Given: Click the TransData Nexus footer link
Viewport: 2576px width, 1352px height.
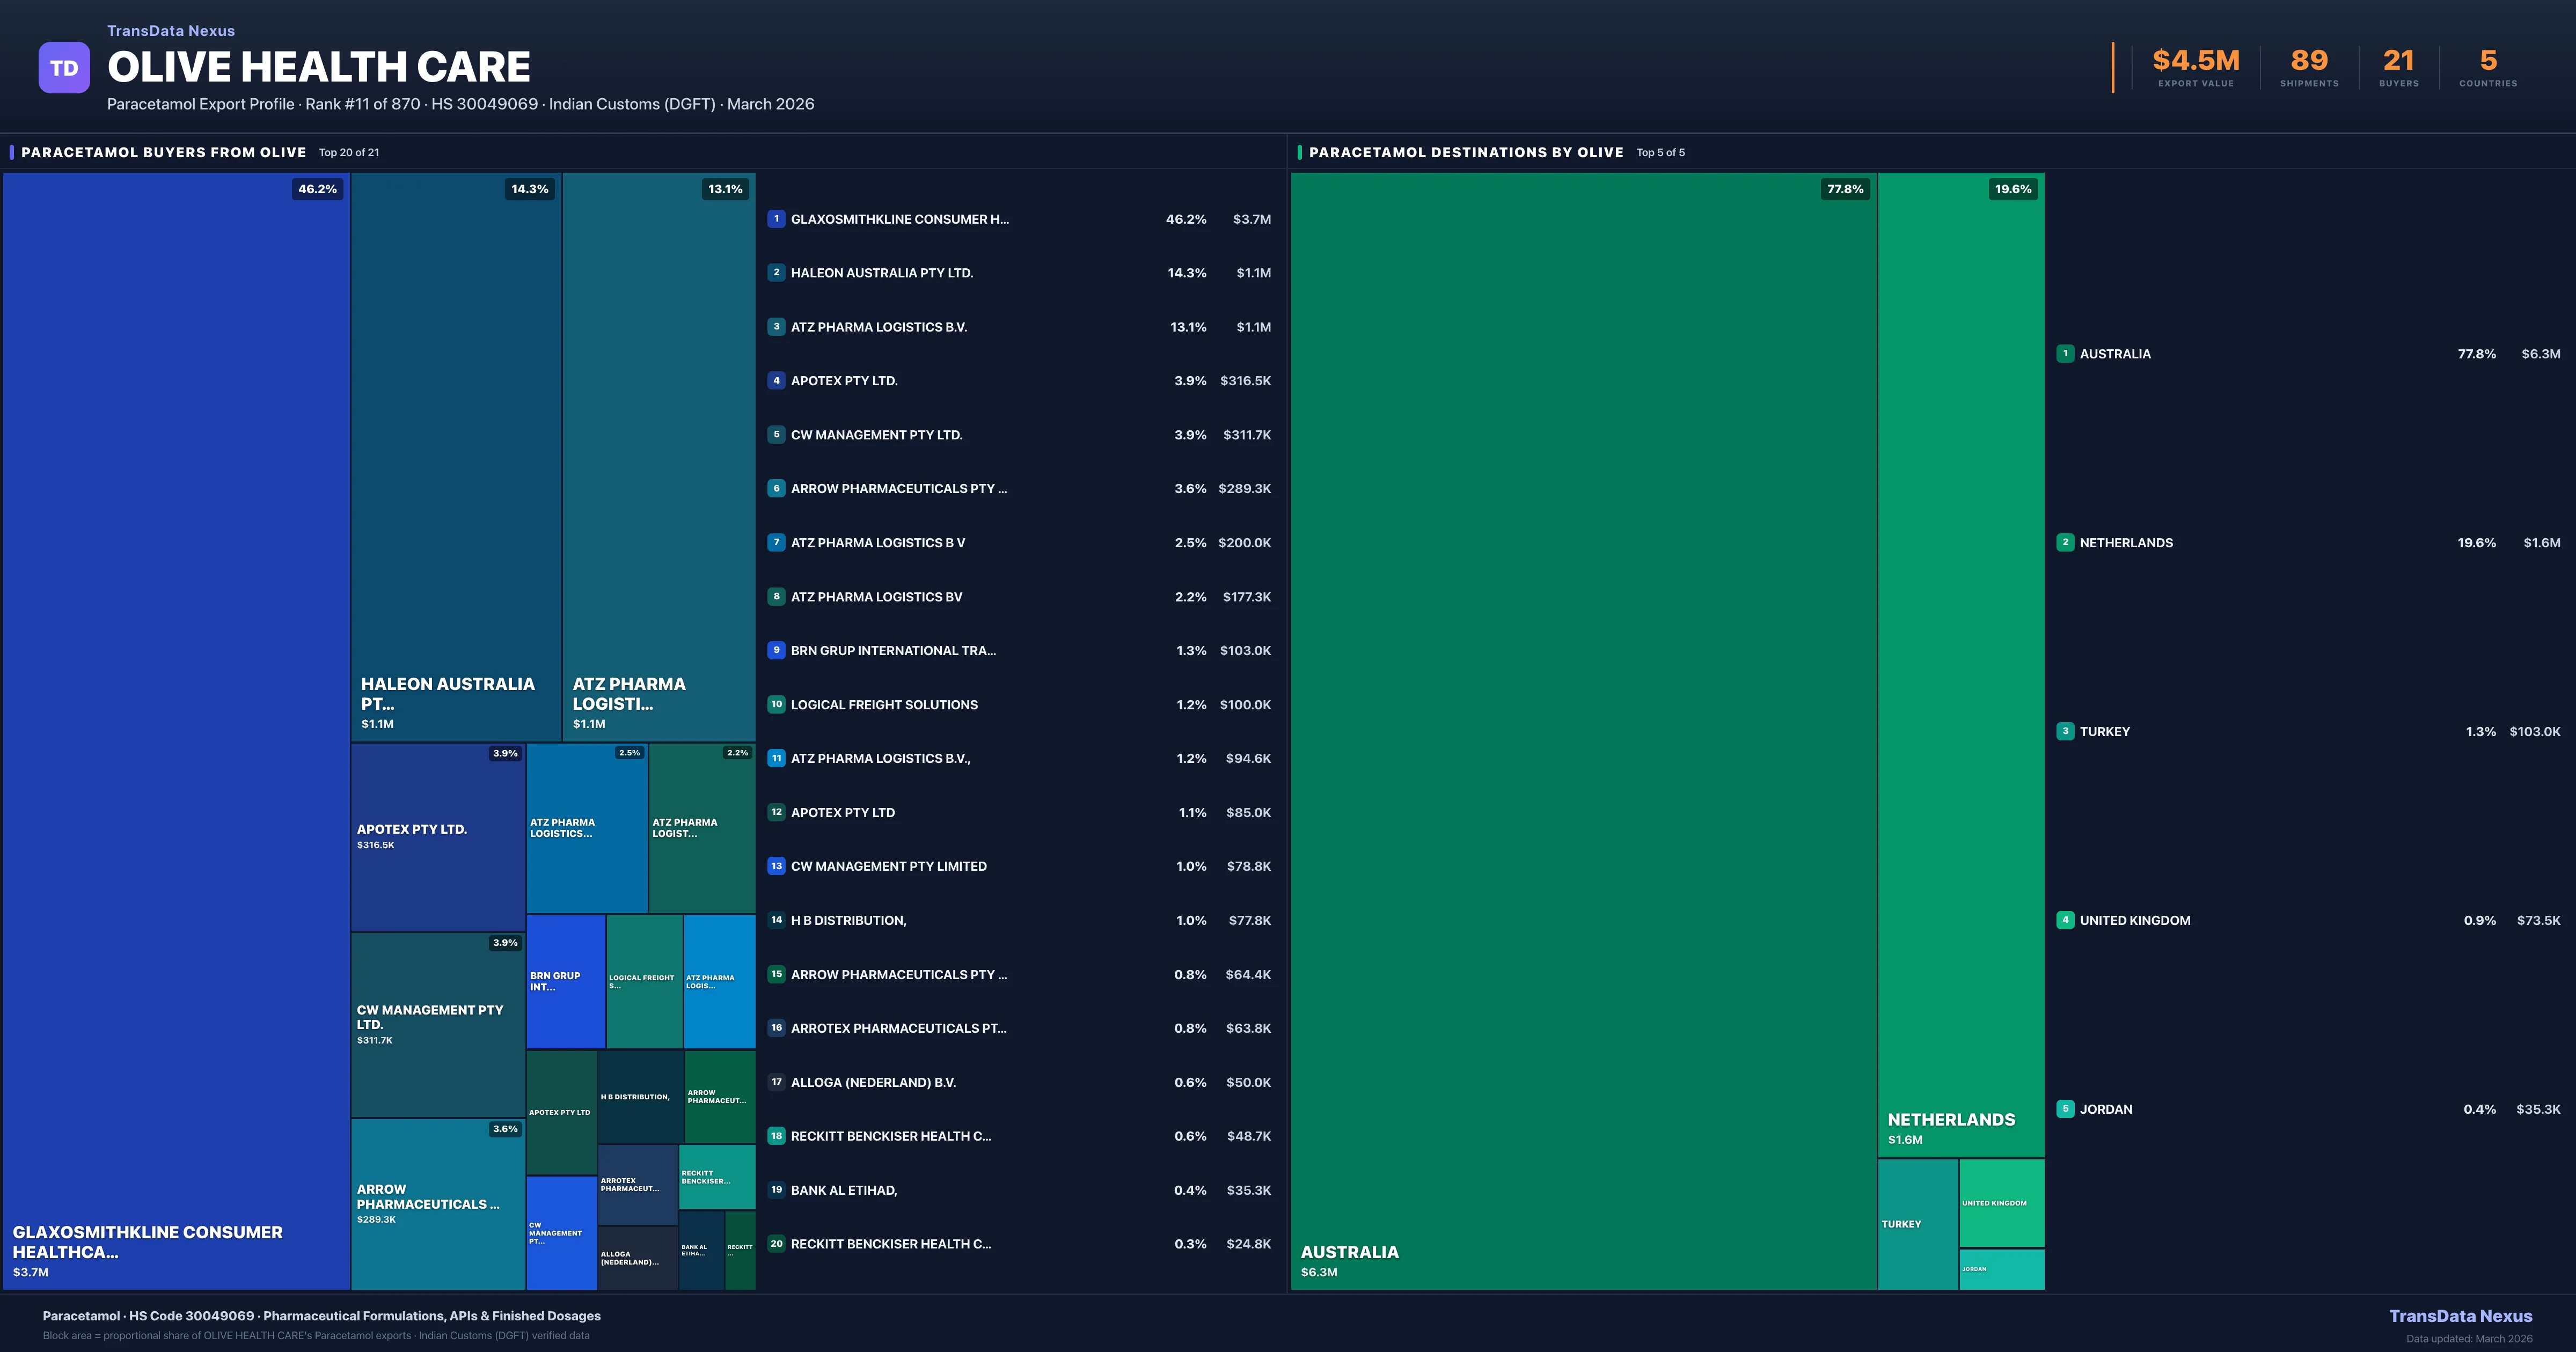Looking at the screenshot, I should pos(2460,1316).
